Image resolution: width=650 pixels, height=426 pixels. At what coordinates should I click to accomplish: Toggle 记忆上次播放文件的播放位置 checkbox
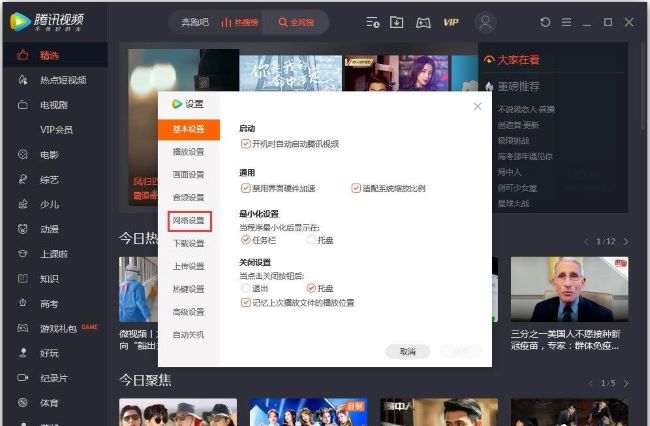click(246, 302)
